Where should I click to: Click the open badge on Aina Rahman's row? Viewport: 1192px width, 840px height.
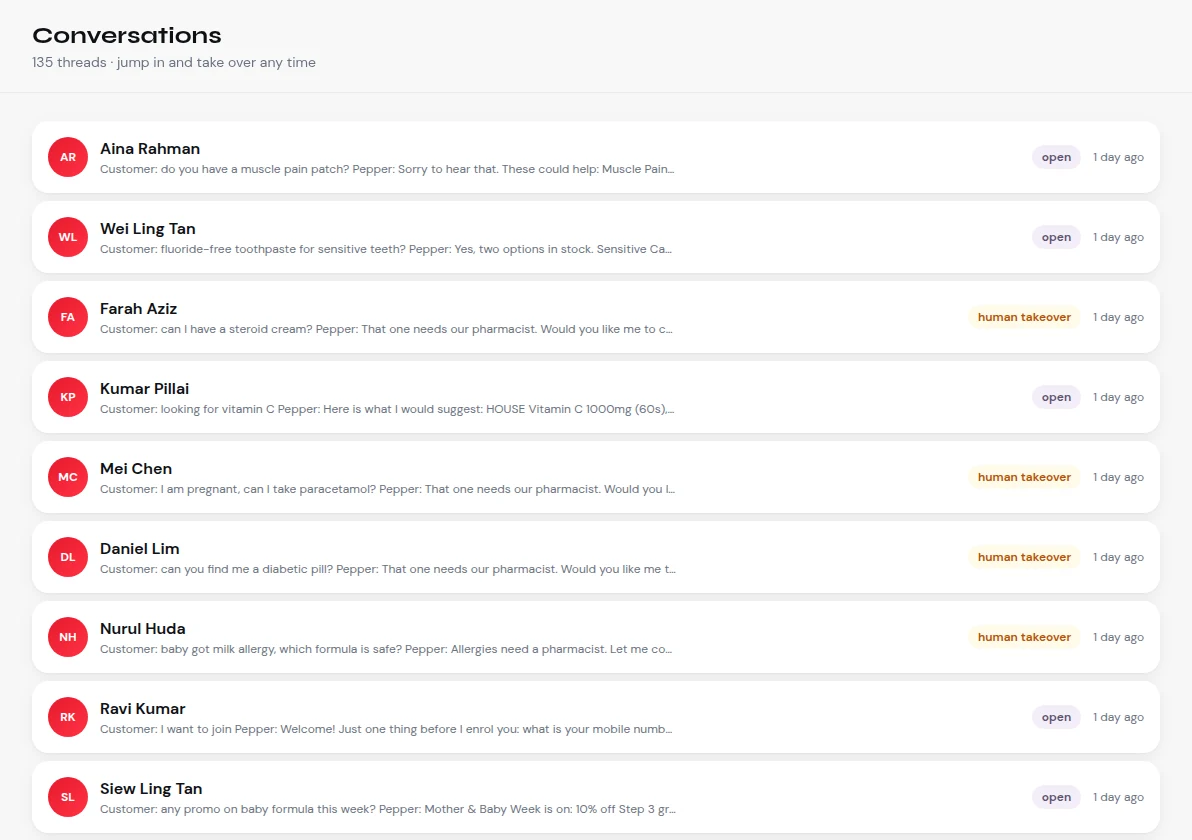[x=1056, y=157]
